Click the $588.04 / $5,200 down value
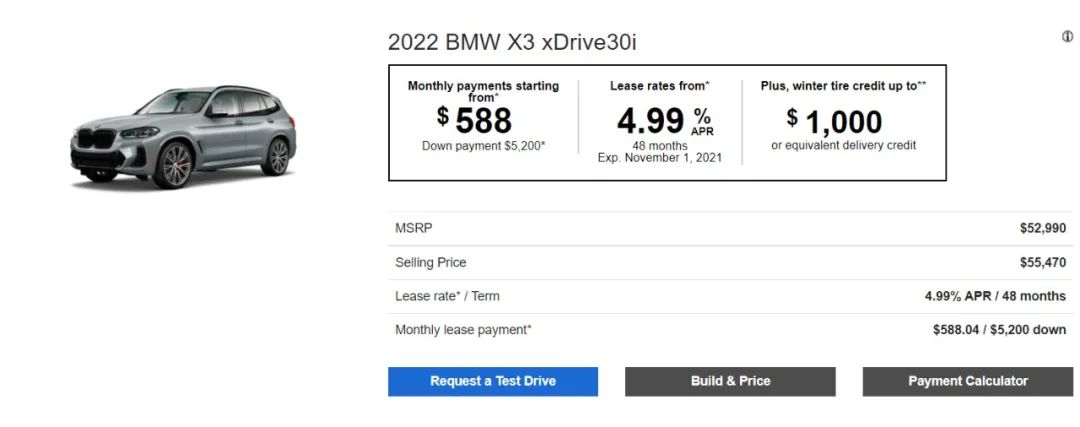The image size is (1080, 427). (x=999, y=330)
